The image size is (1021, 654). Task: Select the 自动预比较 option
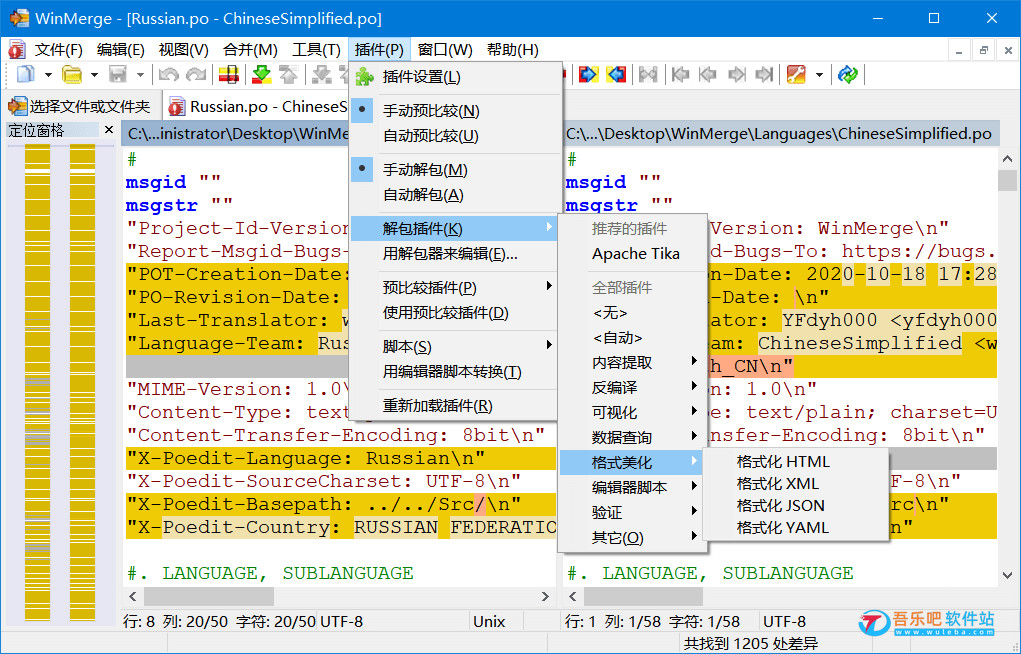[431, 135]
